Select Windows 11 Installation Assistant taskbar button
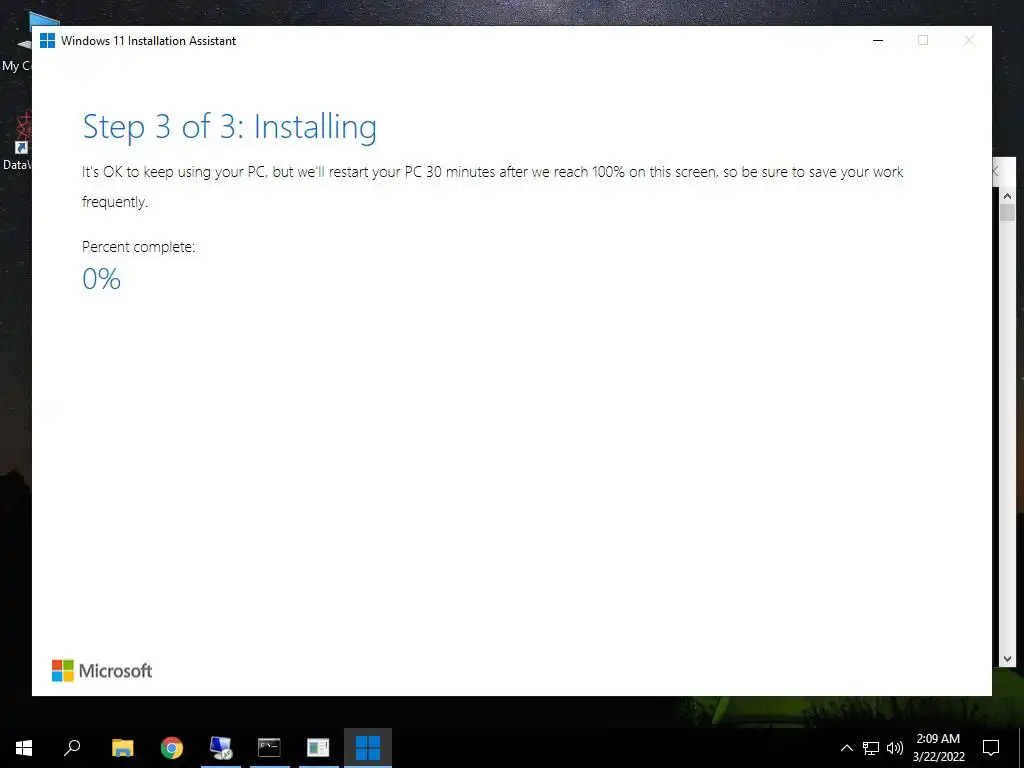 pos(368,747)
